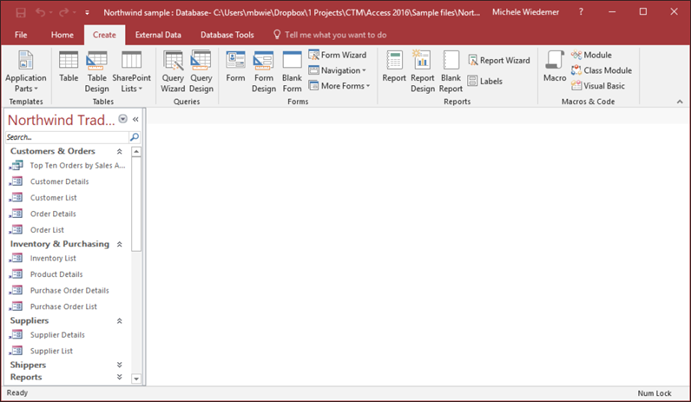Start the Form Wizard
The image size is (691, 402).
[338, 55]
